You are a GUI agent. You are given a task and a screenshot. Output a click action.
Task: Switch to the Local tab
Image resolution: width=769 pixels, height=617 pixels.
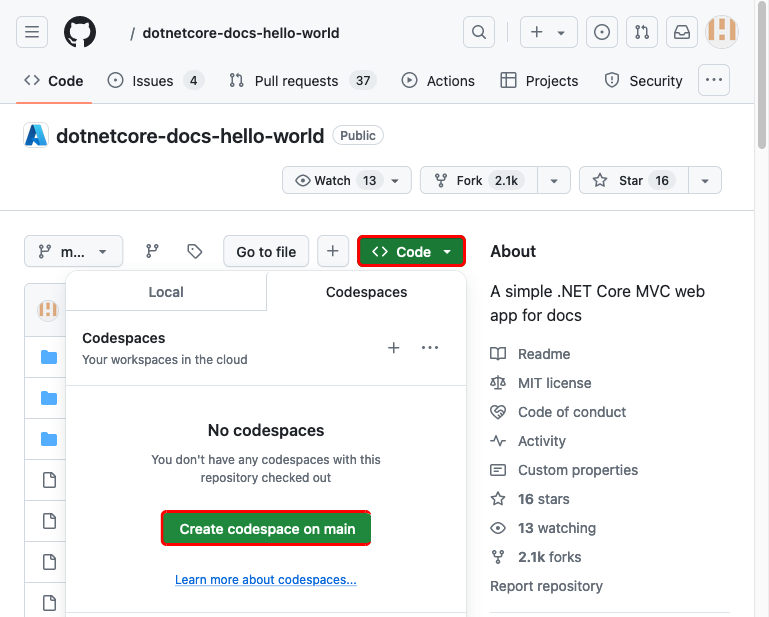click(166, 292)
